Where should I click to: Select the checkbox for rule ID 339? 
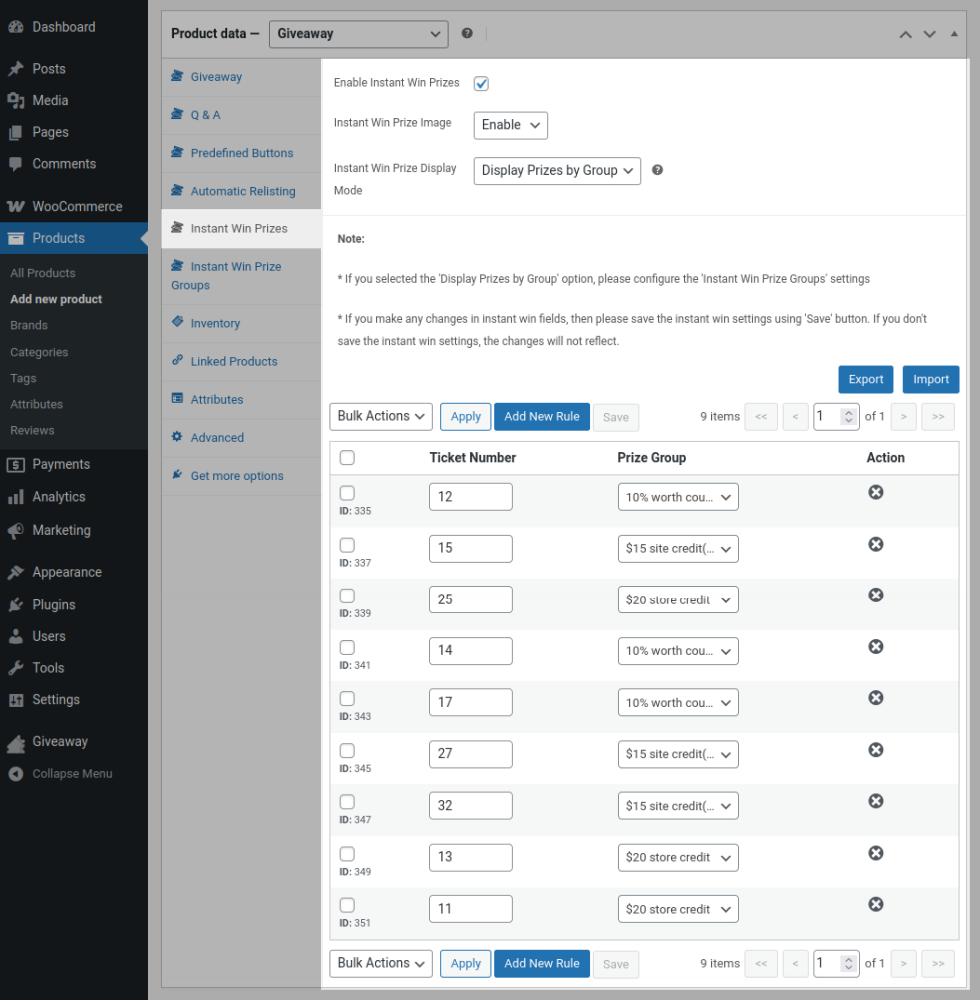pyautogui.click(x=347, y=597)
